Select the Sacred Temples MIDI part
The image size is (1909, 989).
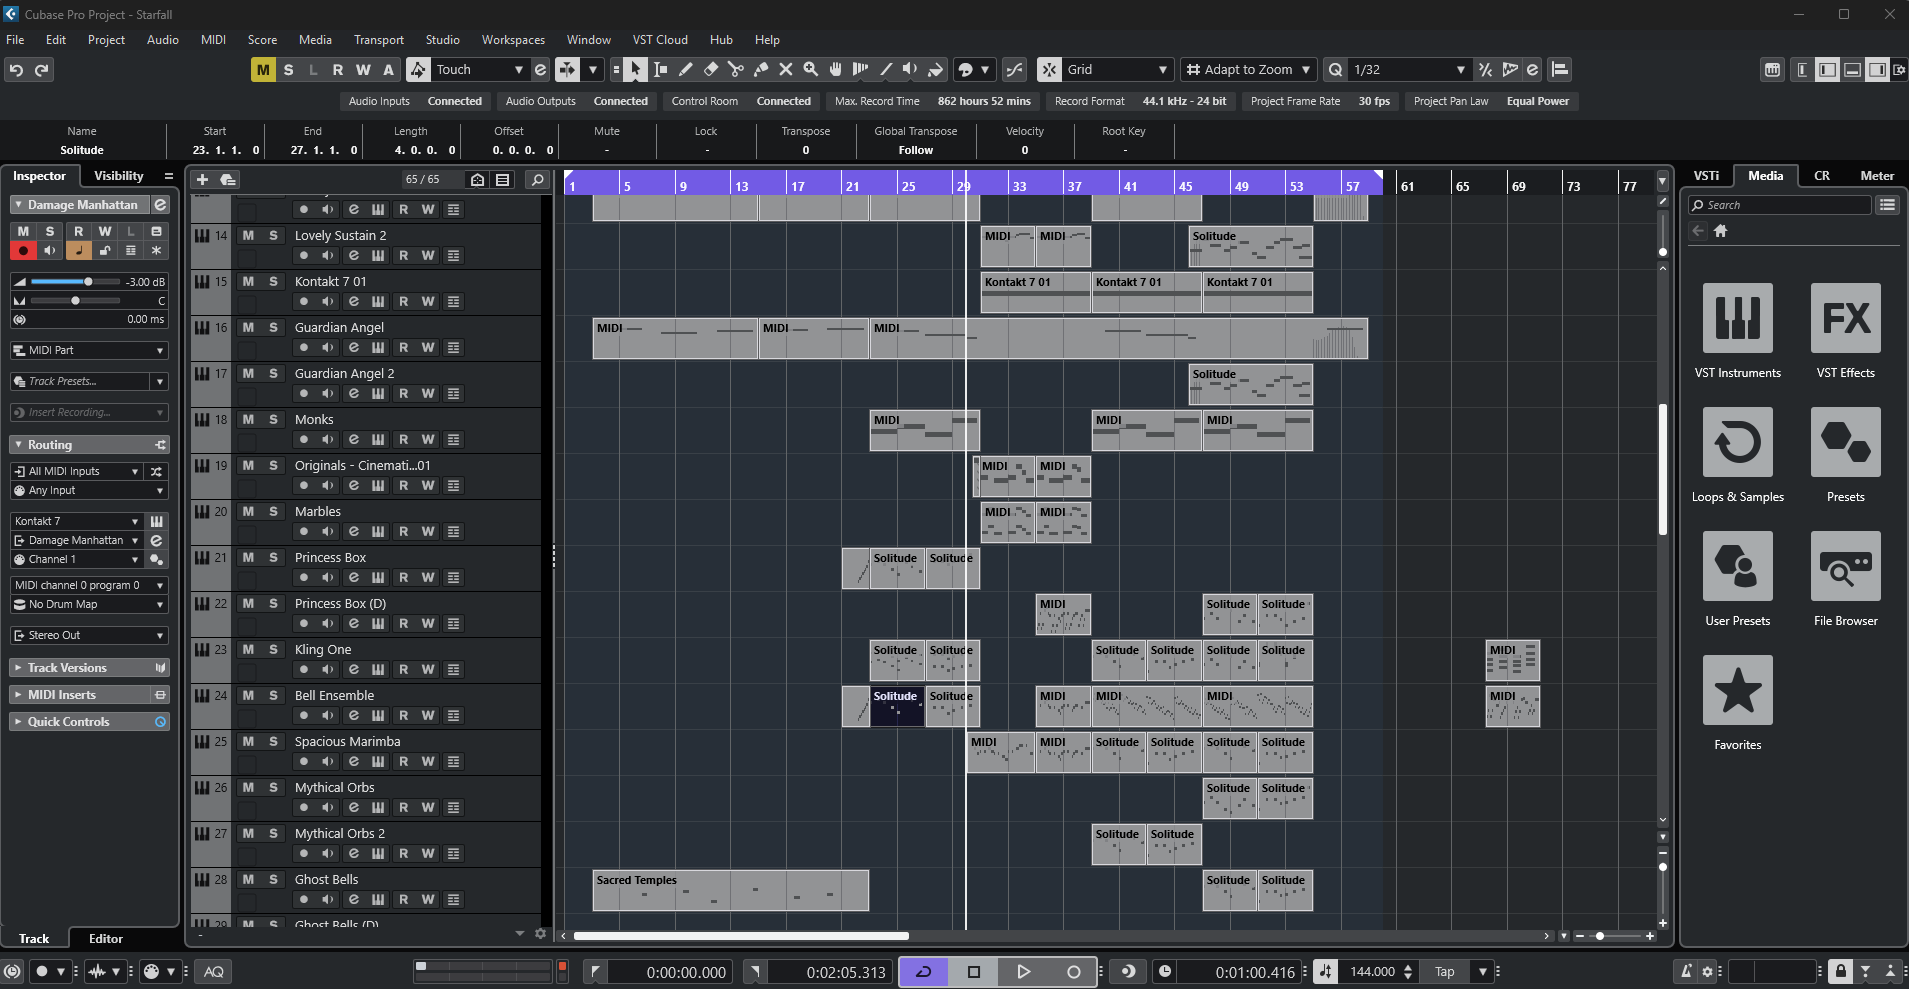pos(731,891)
